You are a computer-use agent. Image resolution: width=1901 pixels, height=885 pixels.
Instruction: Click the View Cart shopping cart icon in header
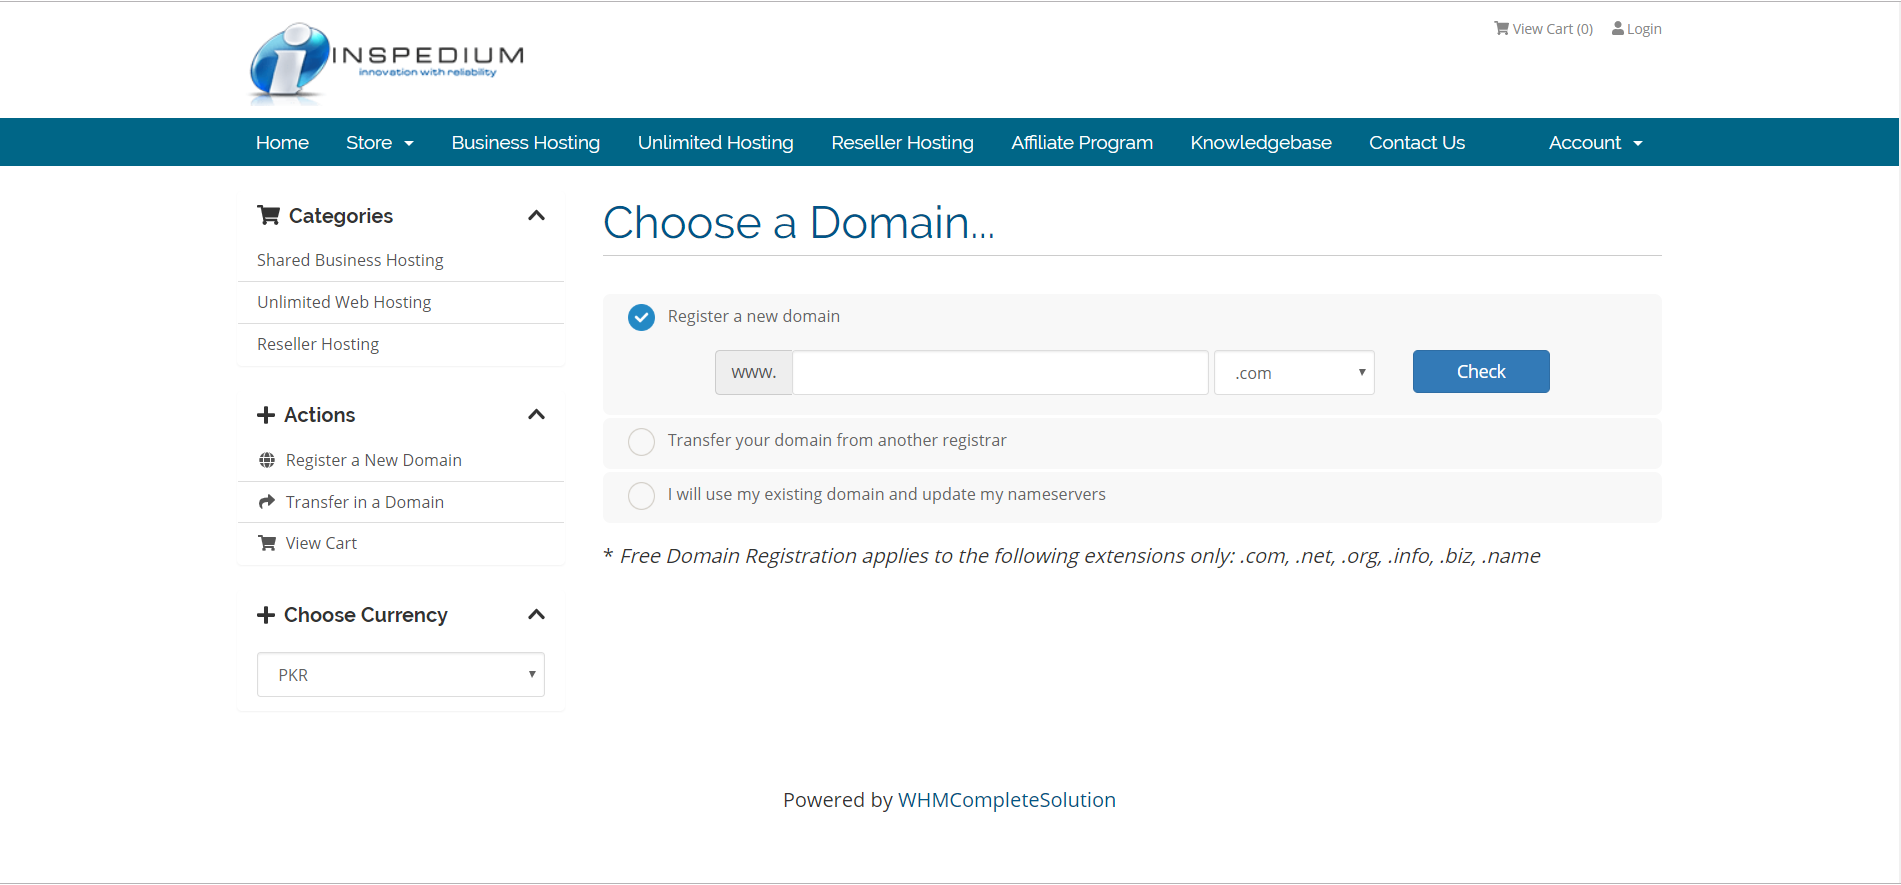(x=1501, y=28)
